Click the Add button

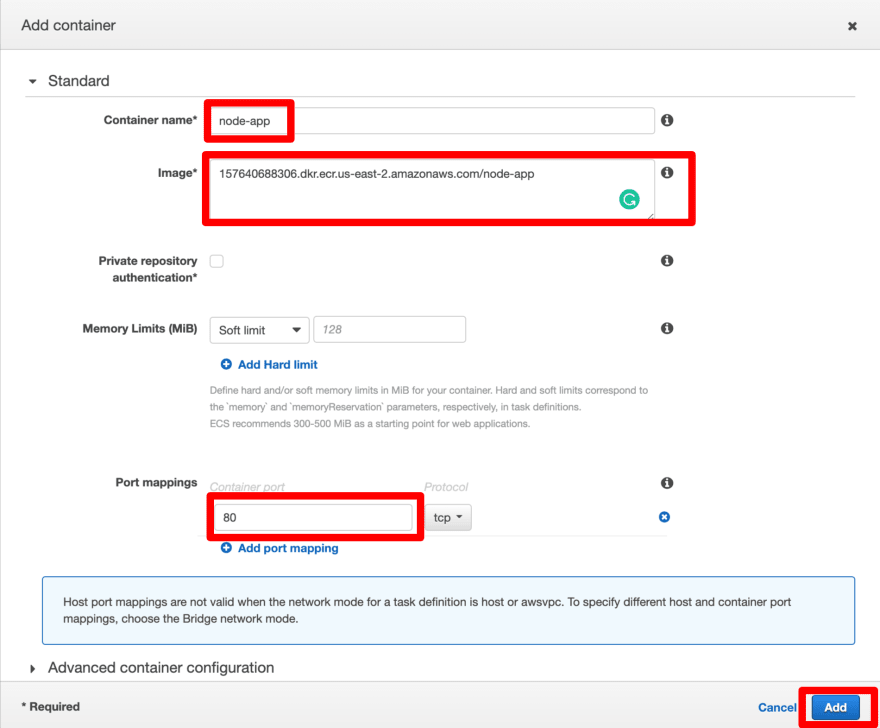[835, 708]
